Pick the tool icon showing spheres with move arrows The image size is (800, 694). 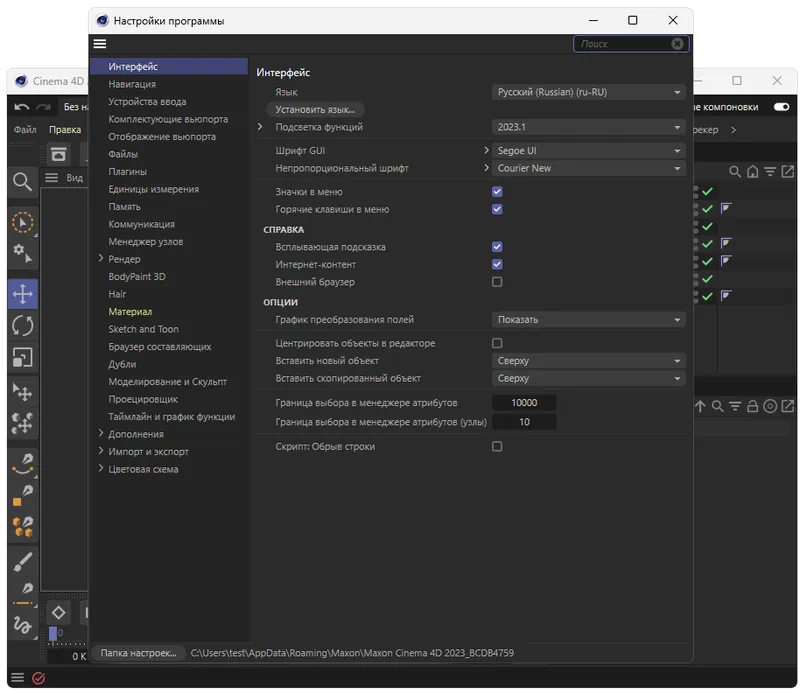click(22, 423)
